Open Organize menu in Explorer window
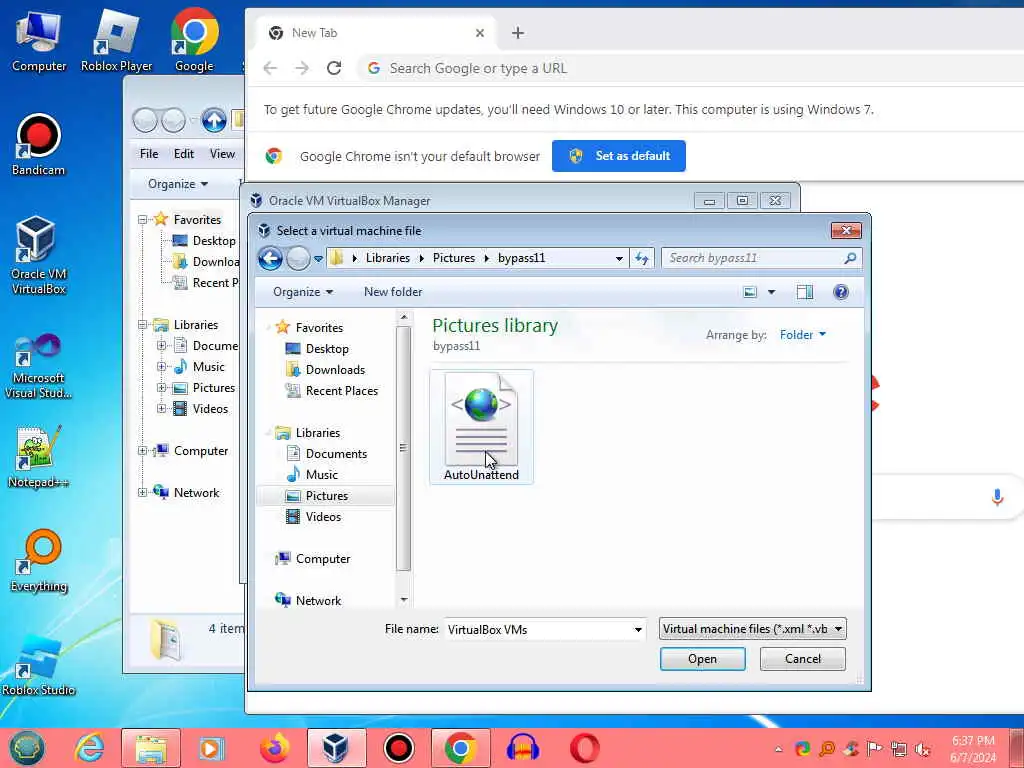 (178, 184)
